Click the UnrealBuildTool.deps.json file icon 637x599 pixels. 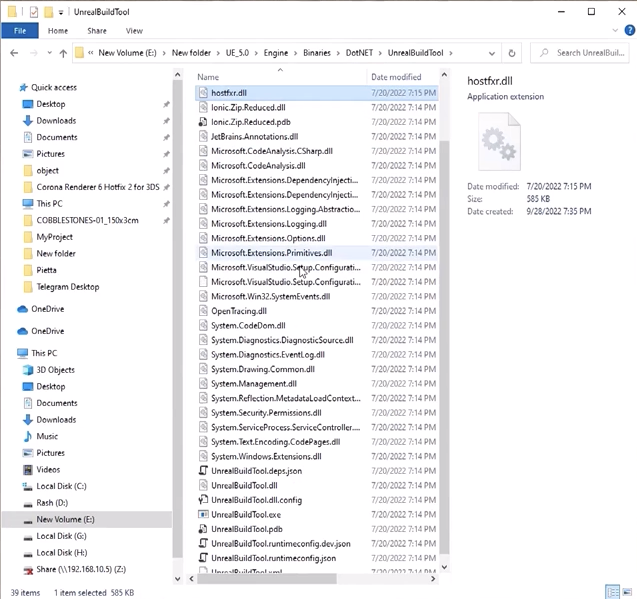tap(203, 471)
